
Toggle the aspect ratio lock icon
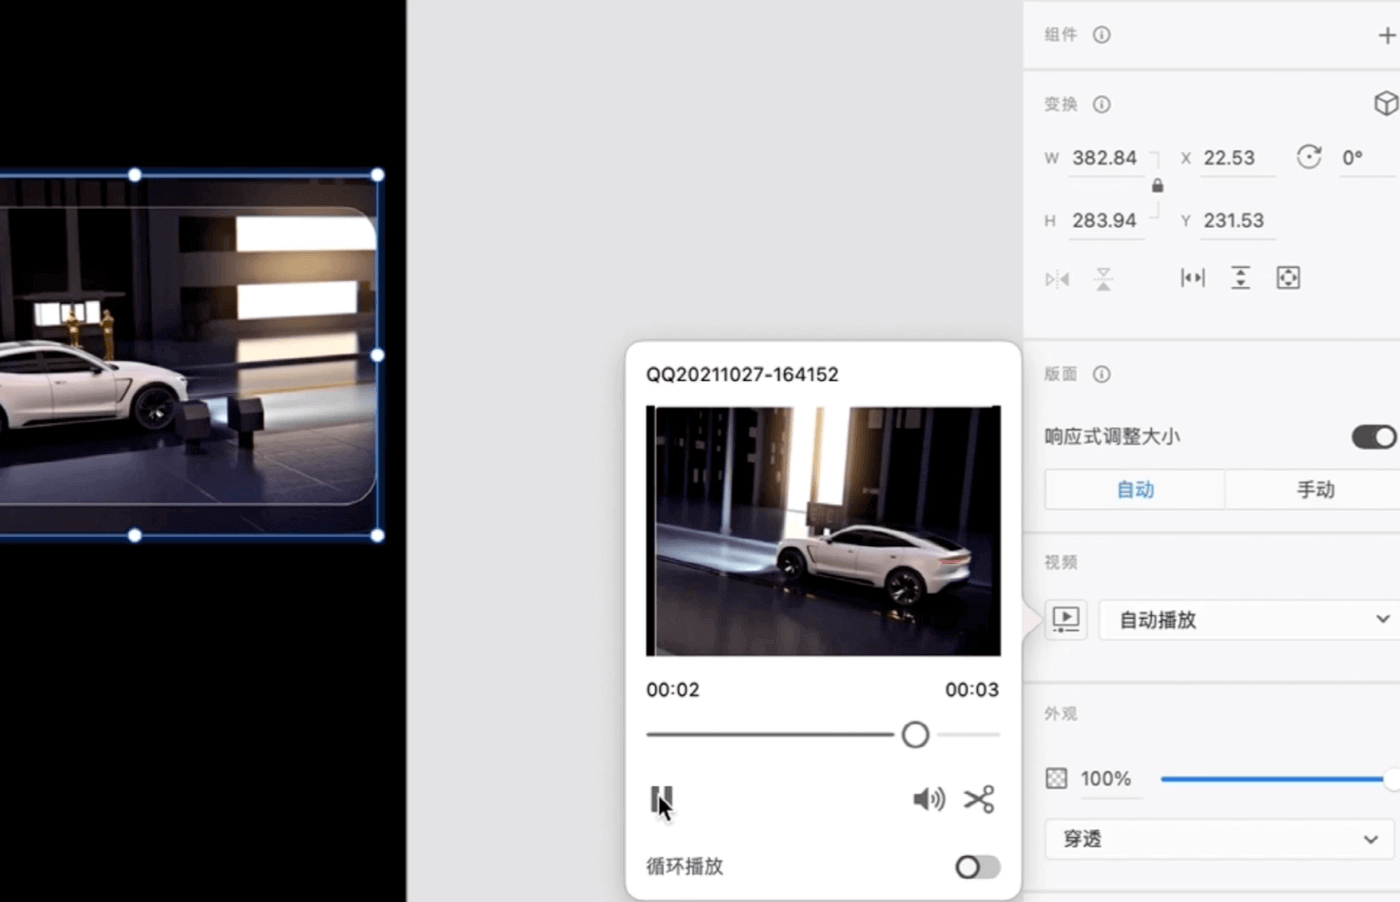[1157, 186]
